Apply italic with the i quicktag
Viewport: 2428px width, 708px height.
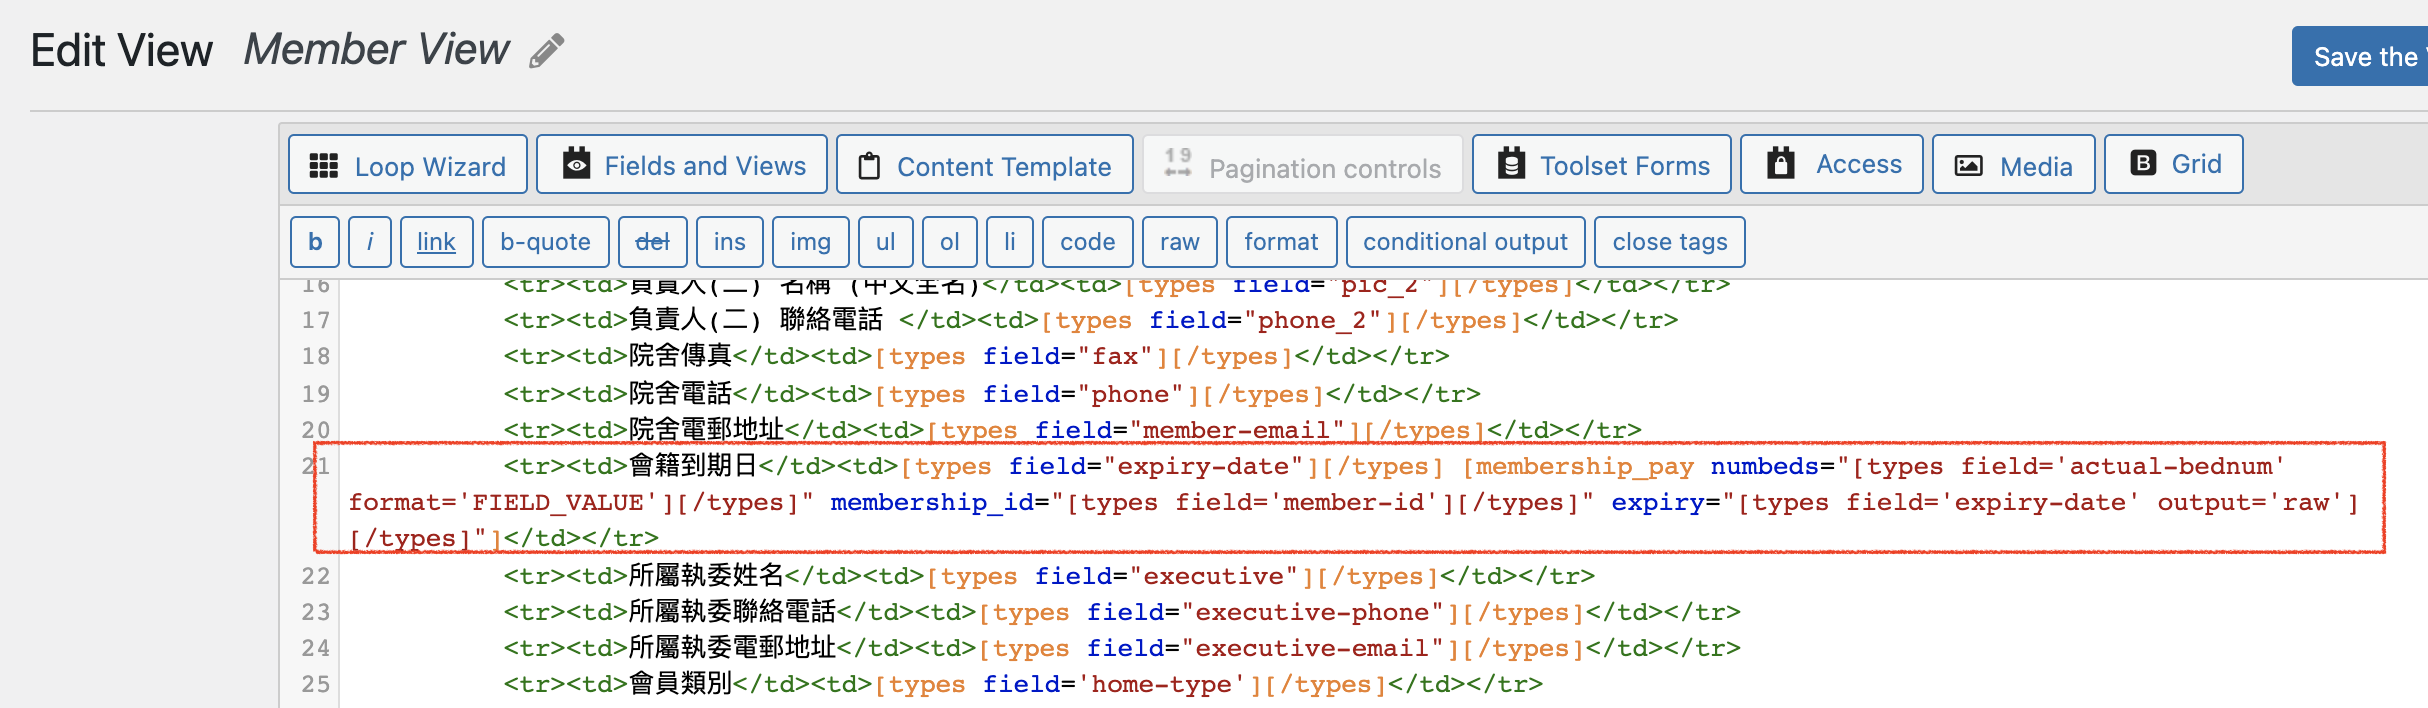(370, 242)
